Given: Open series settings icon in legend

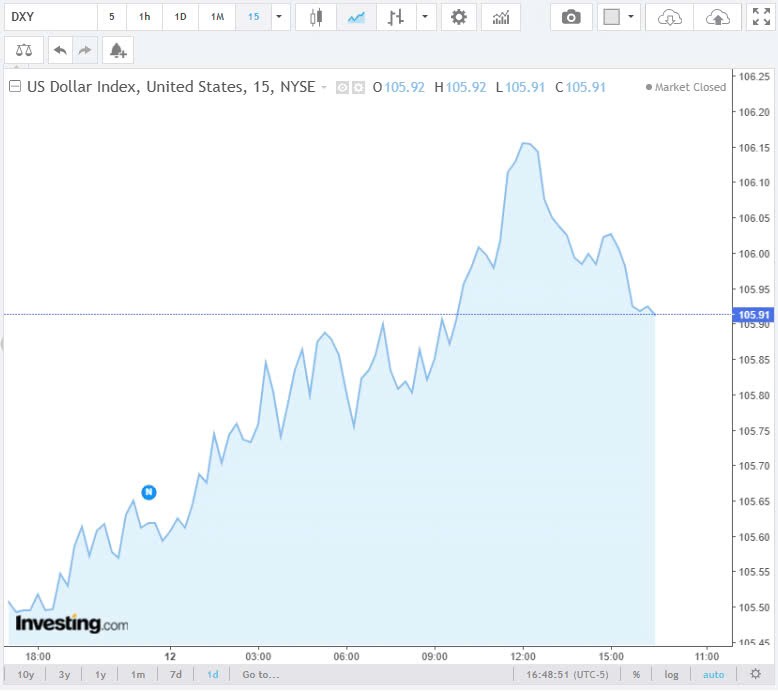Looking at the screenshot, I should point(358,88).
